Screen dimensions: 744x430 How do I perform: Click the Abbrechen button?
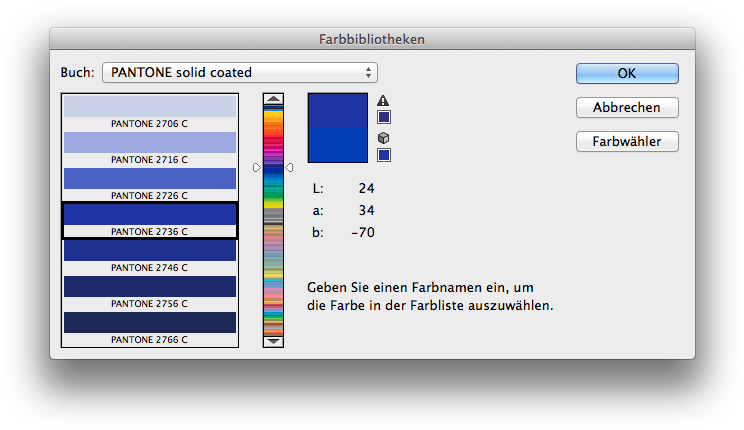627,107
